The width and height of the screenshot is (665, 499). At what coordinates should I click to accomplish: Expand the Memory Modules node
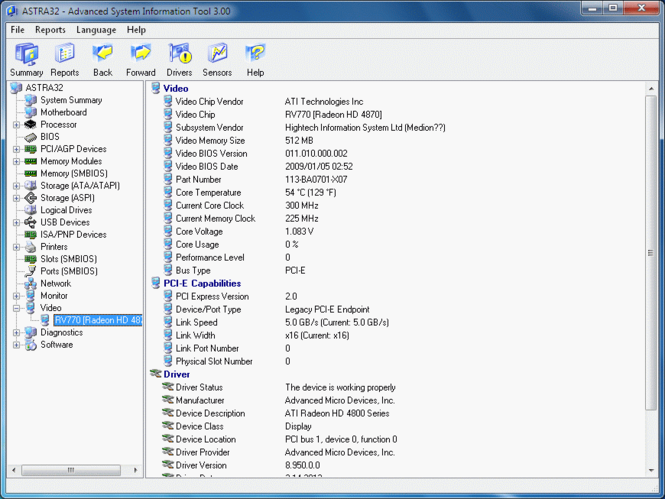tap(16, 162)
